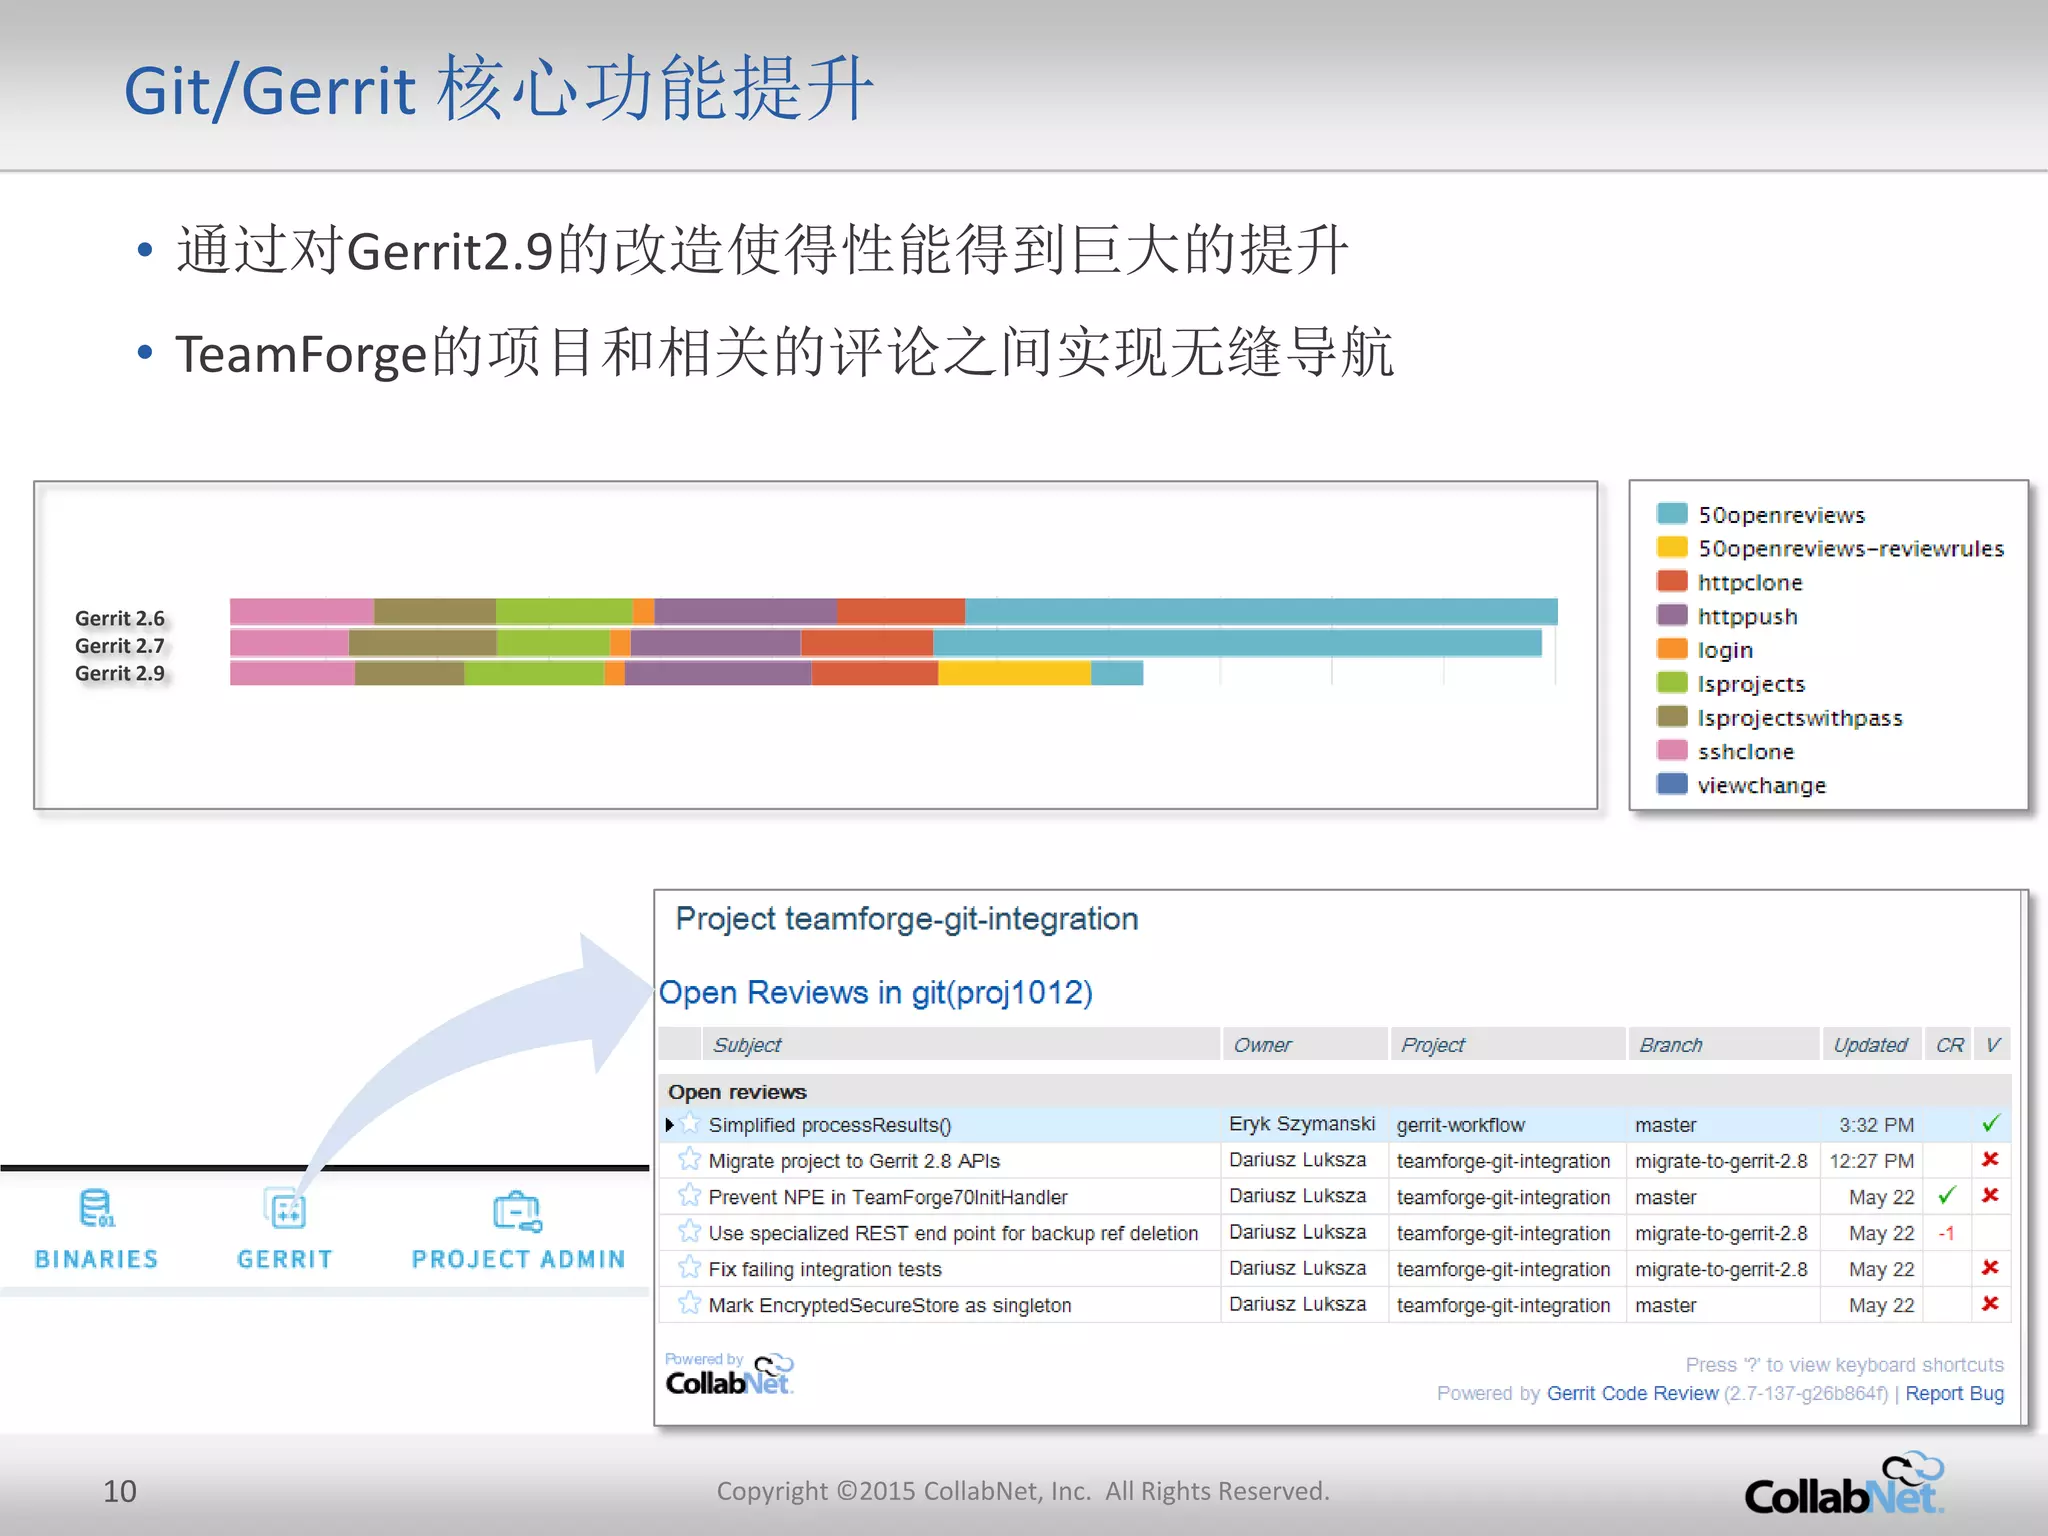2048x1536 pixels.
Task: Click 'Project teamforge-git-integration' title
Action: 907,919
